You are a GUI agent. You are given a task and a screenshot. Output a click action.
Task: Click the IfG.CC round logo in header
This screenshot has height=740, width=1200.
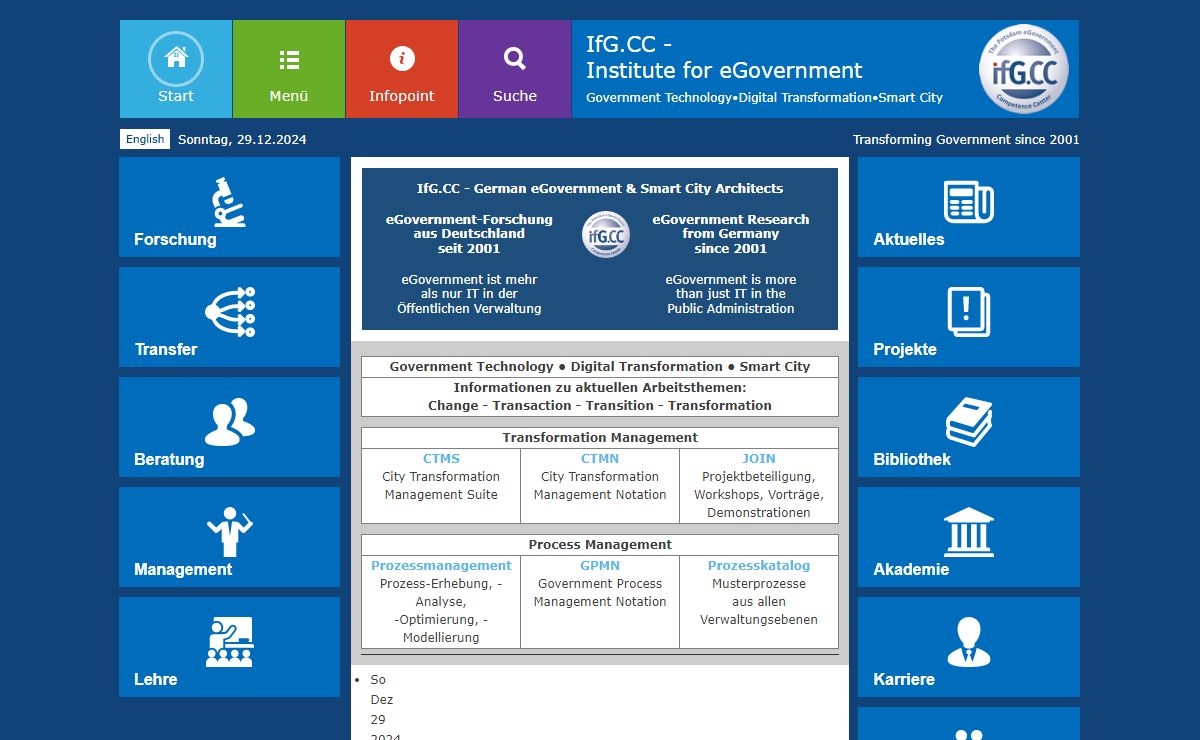click(1023, 69)
